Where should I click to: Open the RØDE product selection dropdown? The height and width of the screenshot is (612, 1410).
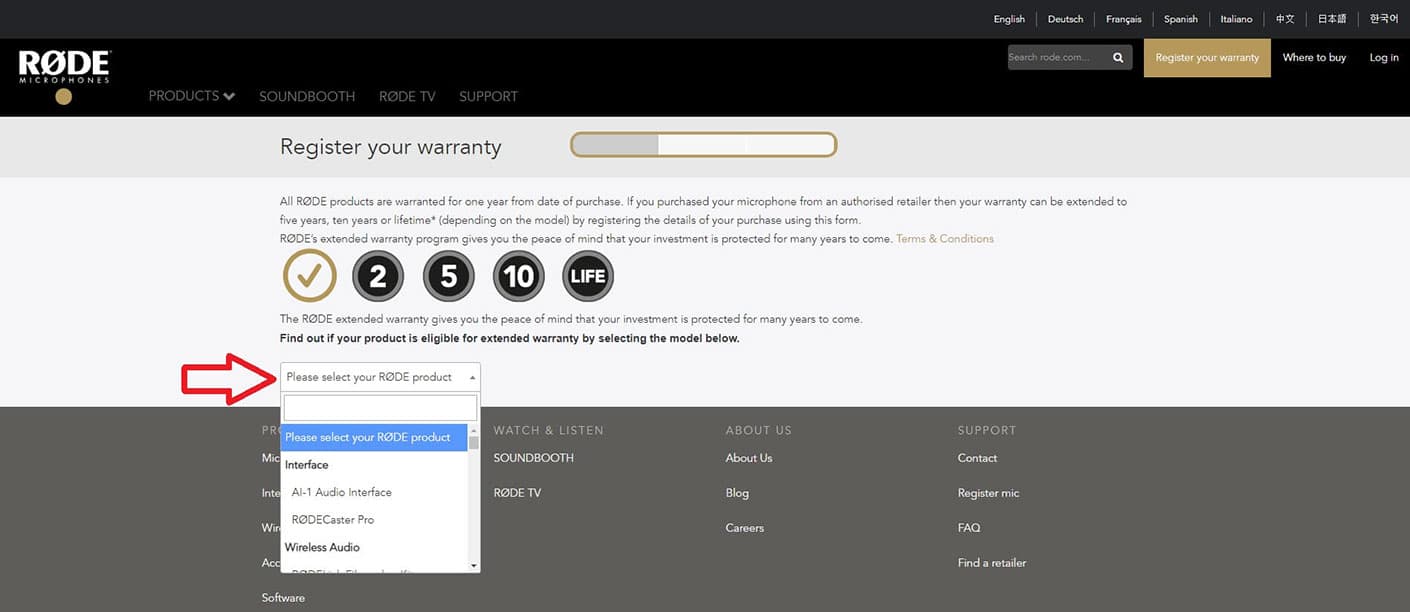pyautogui.click(x=380, y=377)
